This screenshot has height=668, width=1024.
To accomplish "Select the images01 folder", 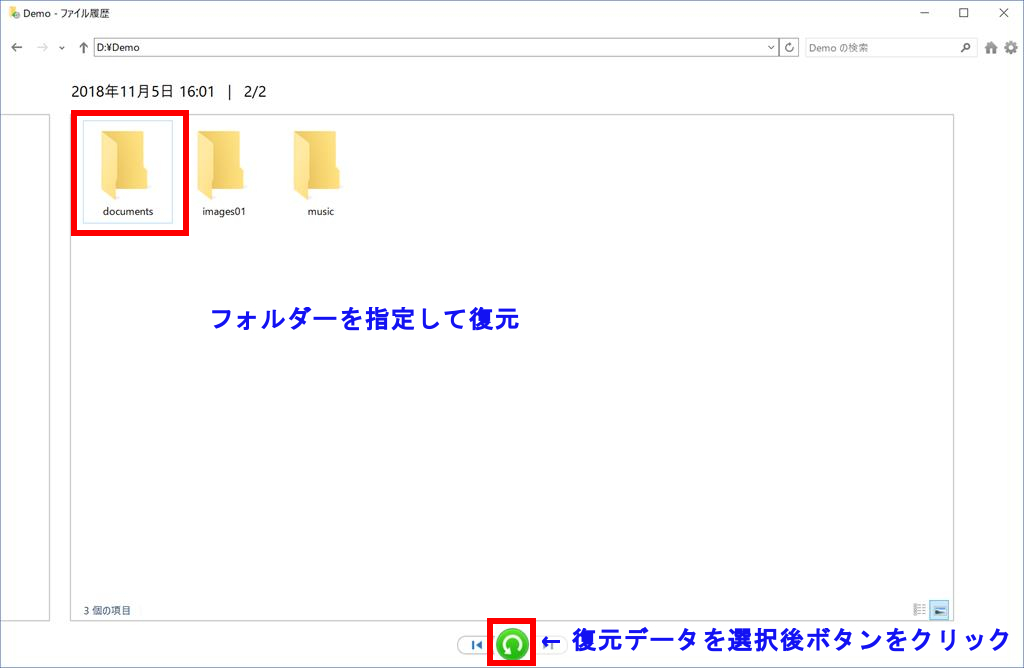I will pos(223,172).
